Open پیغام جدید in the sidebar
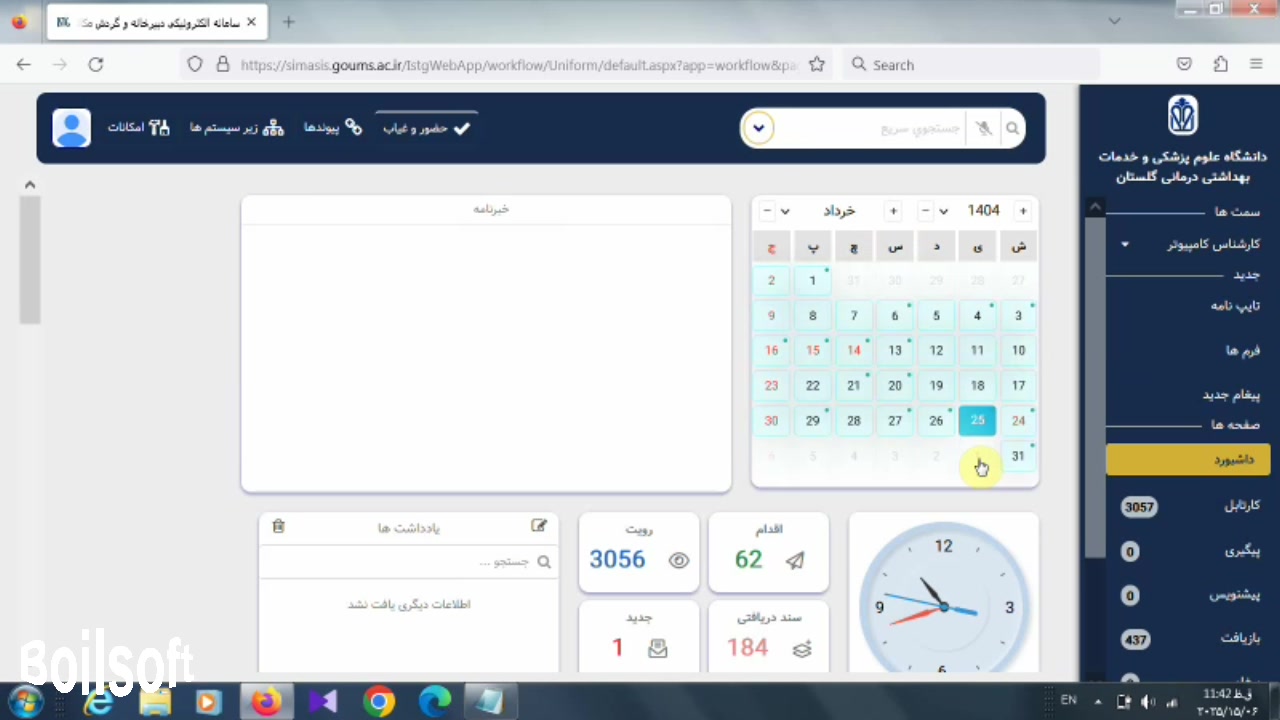Screen dimensions: 1280x720 tap(1231, 395)
